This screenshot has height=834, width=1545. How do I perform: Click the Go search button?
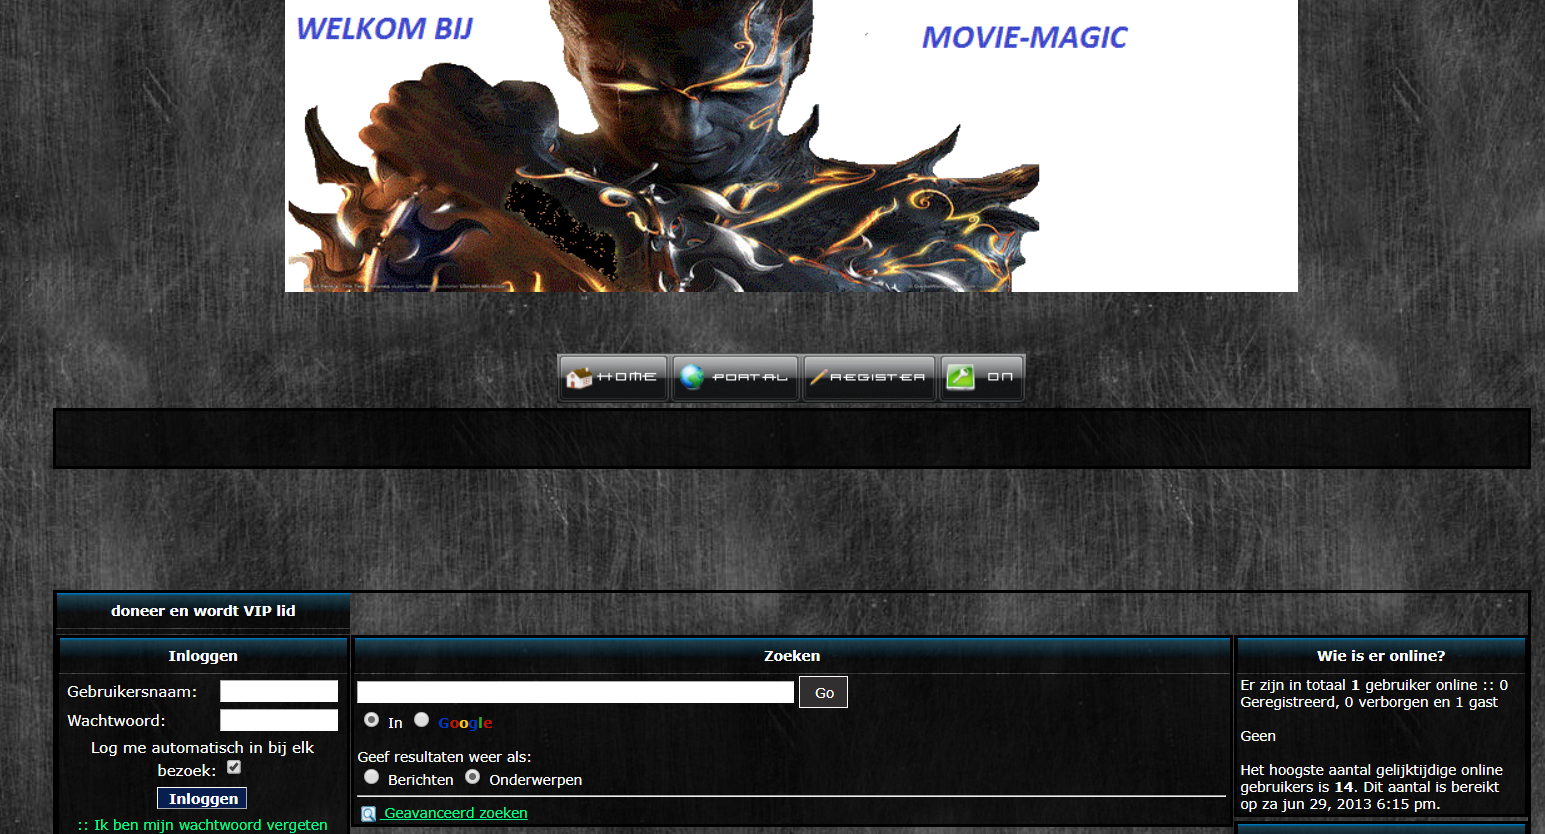[823, 692]
